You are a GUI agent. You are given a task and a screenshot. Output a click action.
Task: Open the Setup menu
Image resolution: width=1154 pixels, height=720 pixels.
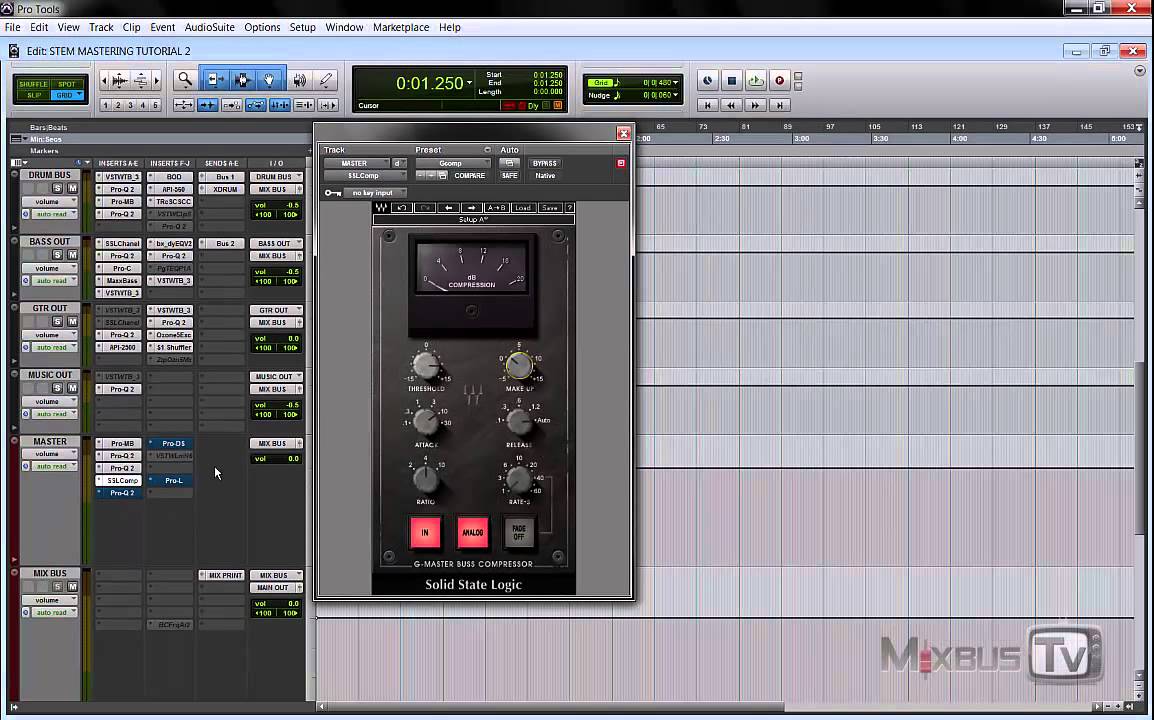pos(302,27)
